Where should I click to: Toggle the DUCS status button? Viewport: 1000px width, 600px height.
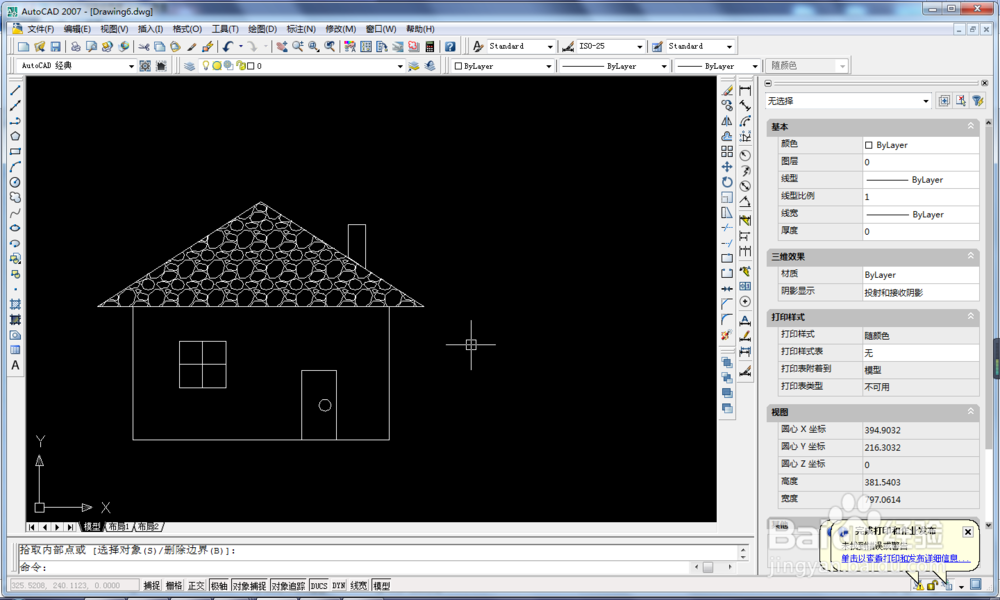(319, 585)
